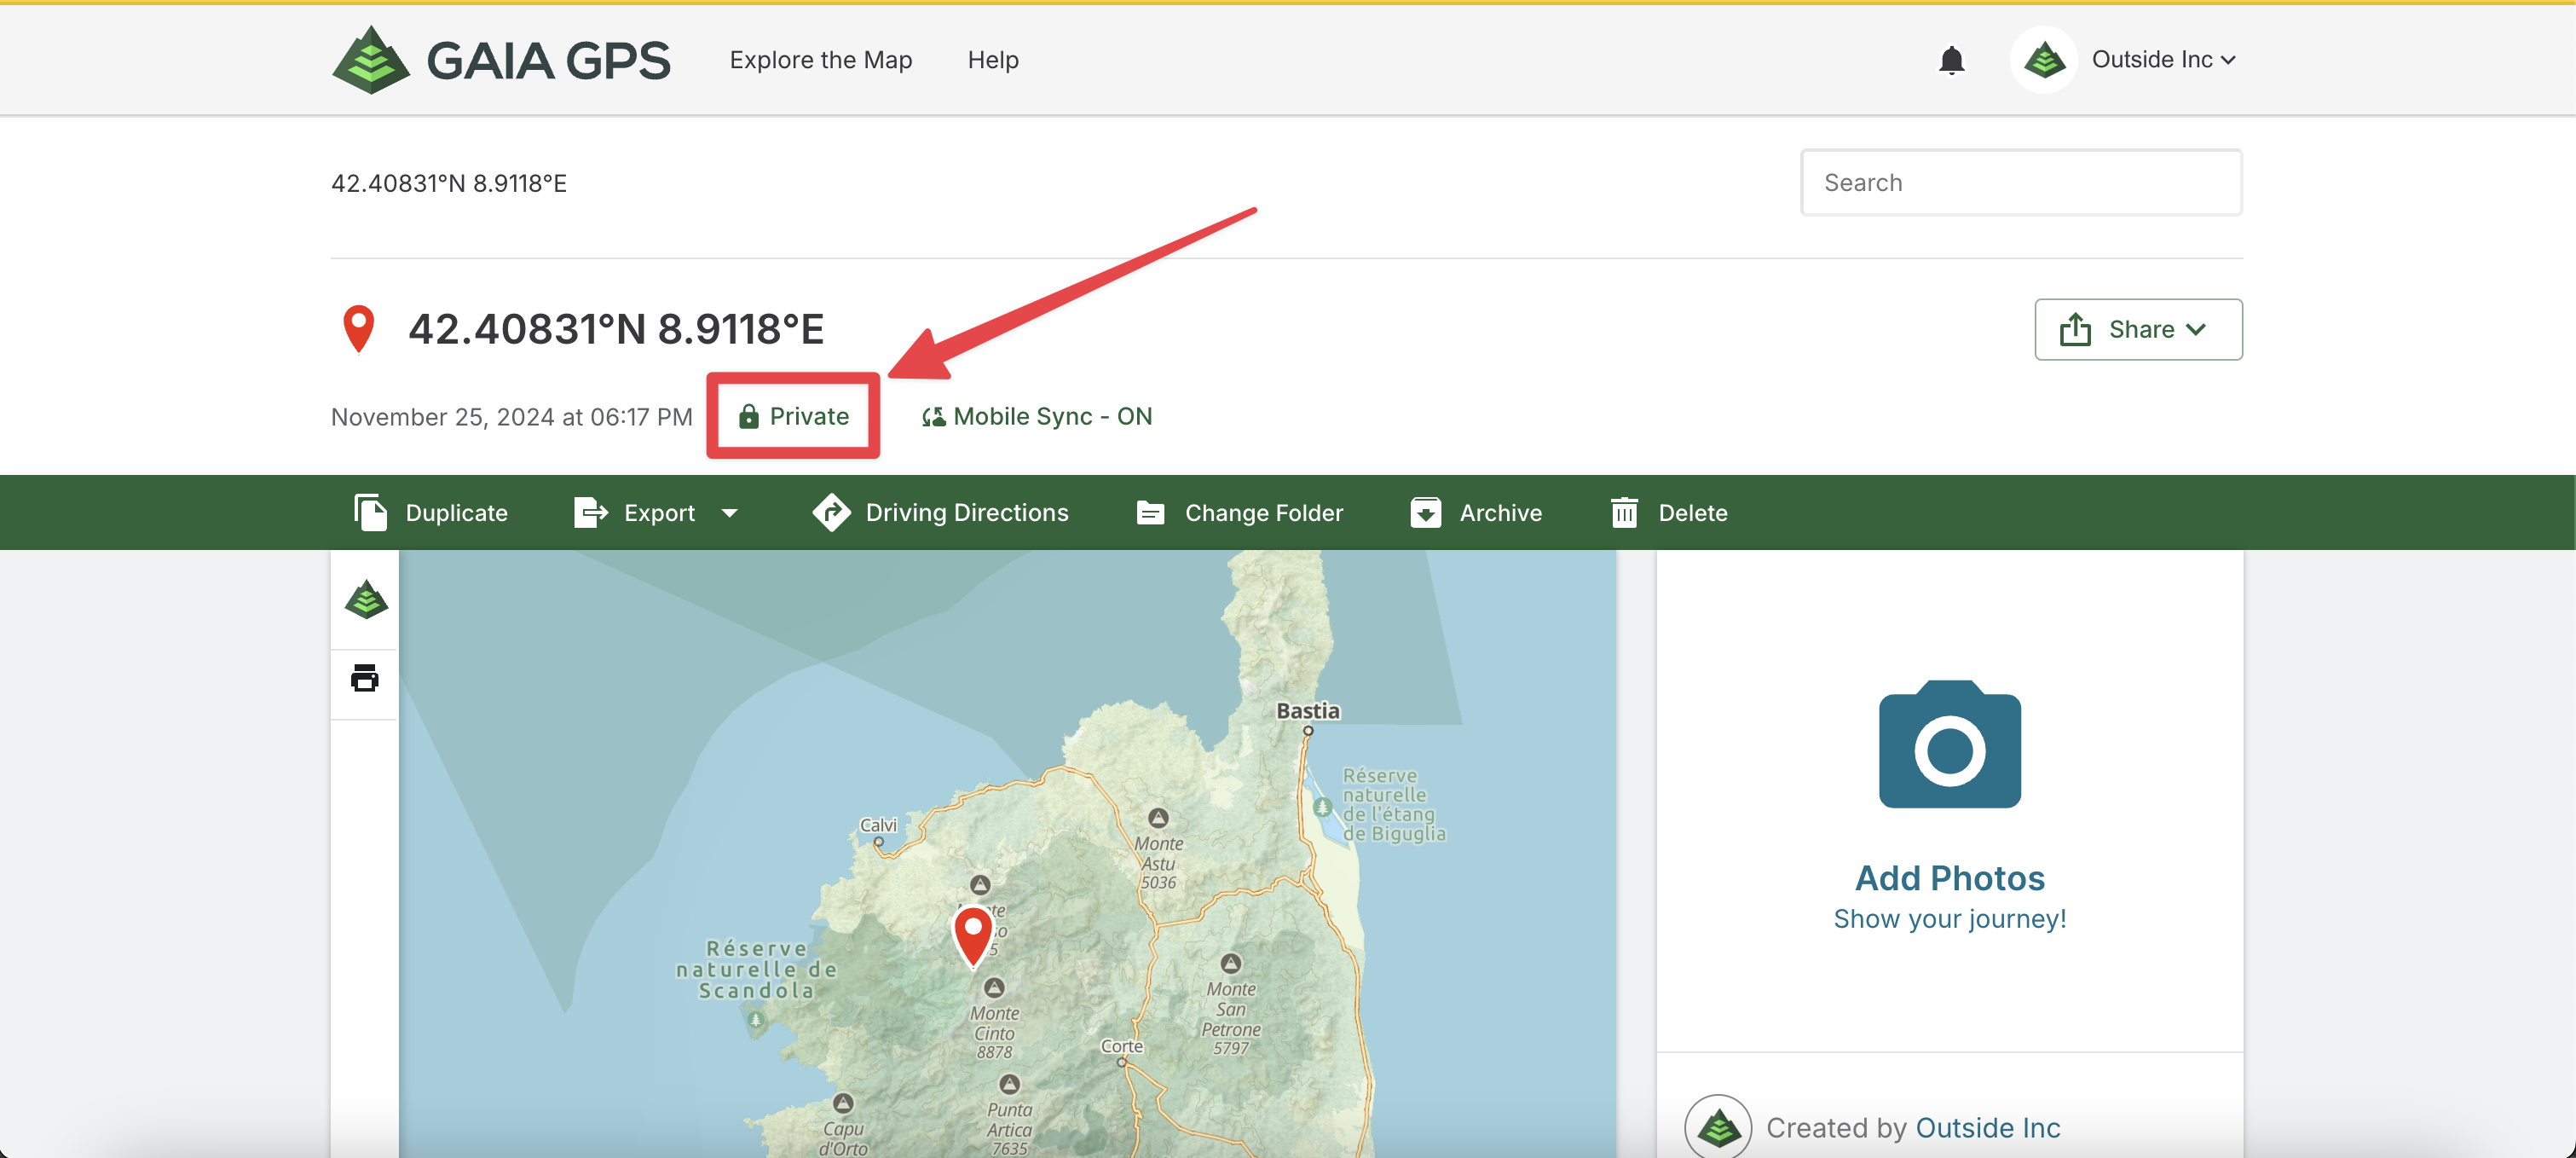The width and height of the screenshot is (2576, 1158).
Task: Expand the Export dropdown arrow
Action: [x=730, y=513]
